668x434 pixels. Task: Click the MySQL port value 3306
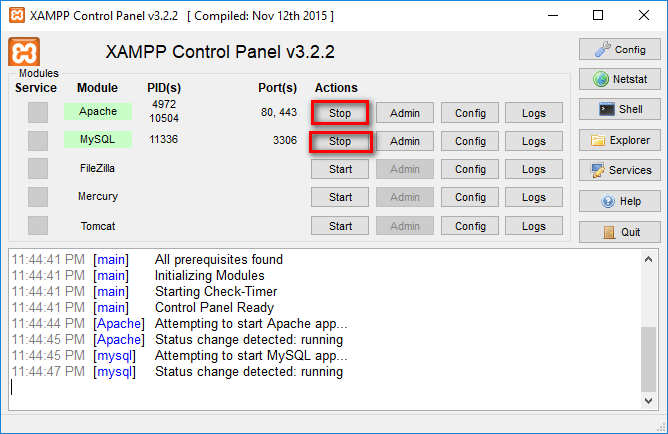coord(285,140)
